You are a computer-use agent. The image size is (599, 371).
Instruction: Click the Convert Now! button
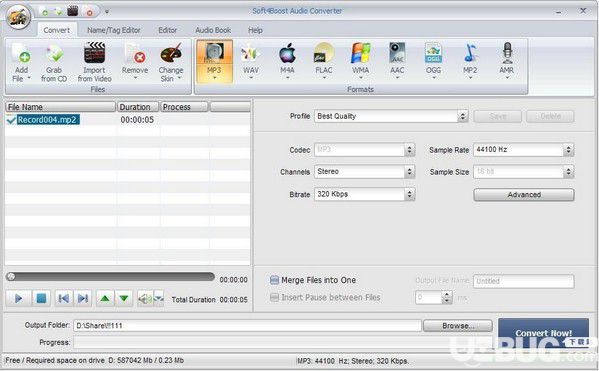543,333
